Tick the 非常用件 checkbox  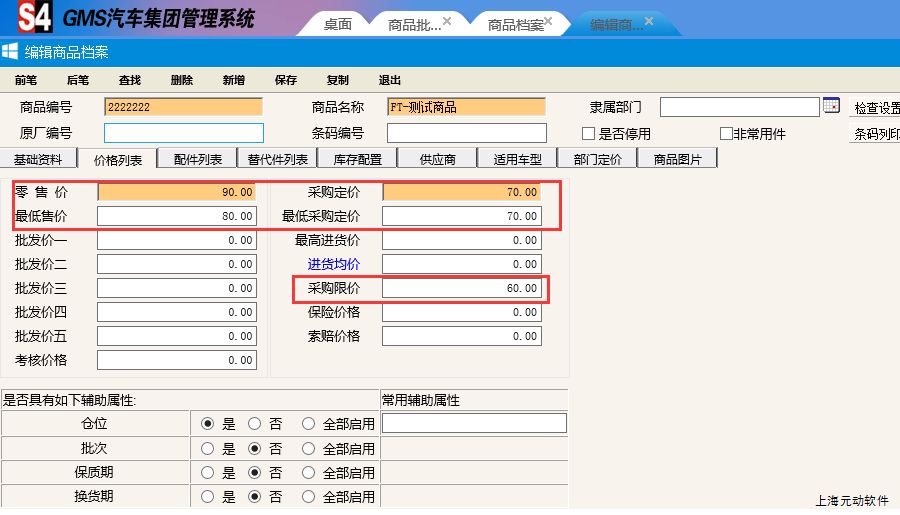click(726, 134)
